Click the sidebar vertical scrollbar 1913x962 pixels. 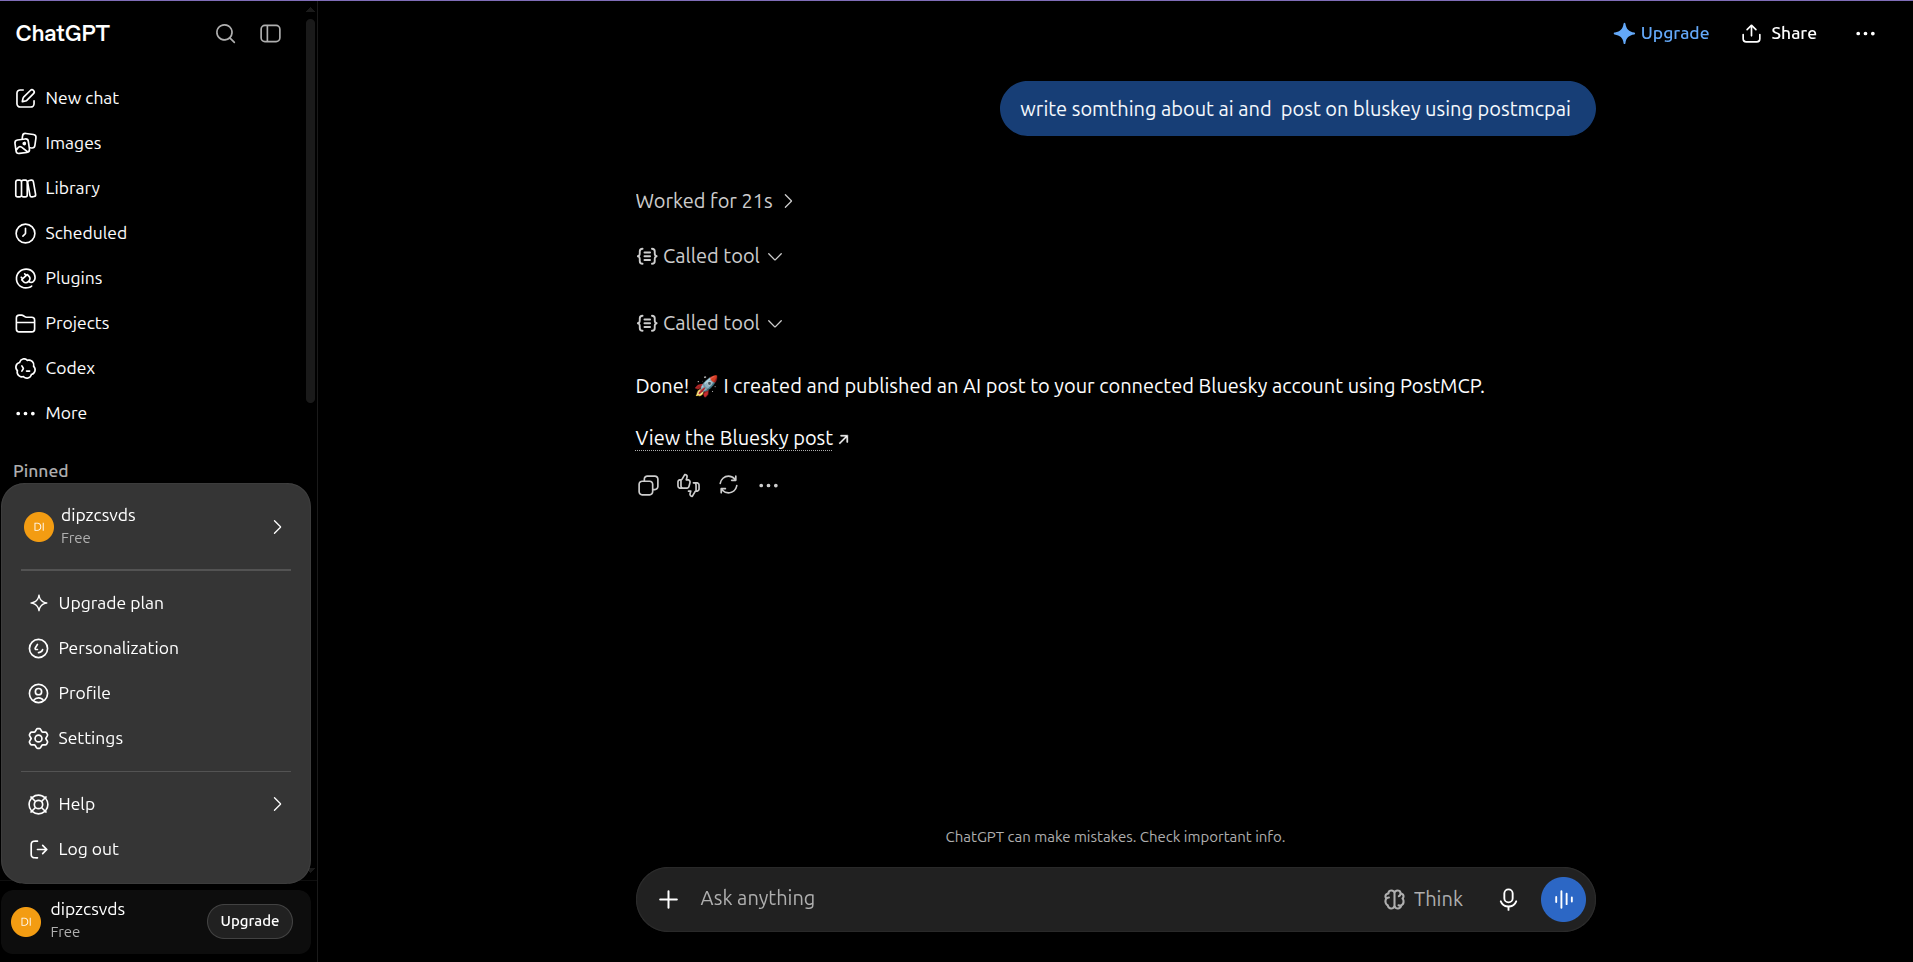310,210
